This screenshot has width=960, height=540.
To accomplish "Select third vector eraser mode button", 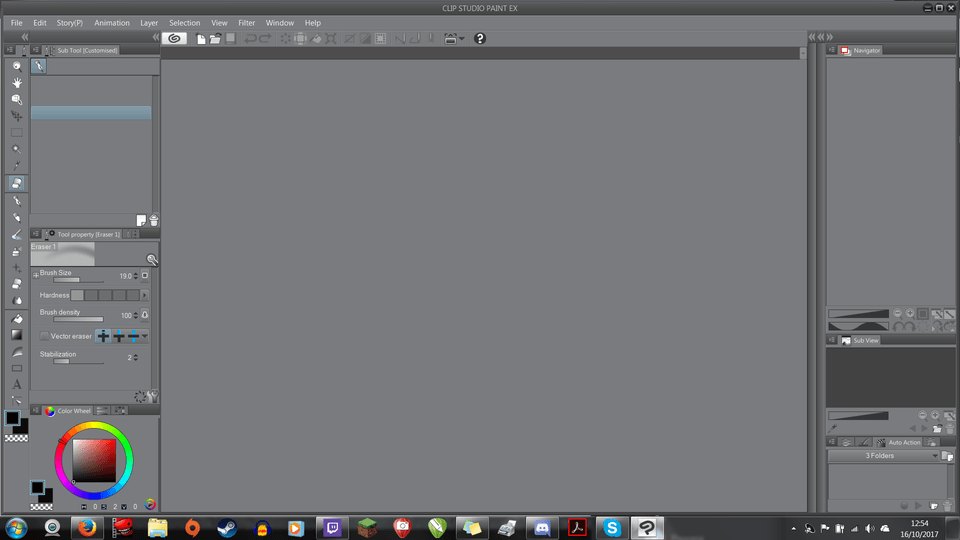I will point(133,336).
